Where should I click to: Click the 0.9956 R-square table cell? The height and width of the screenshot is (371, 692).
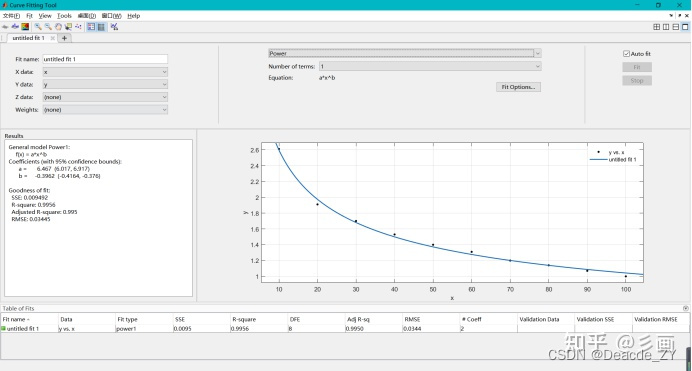[x=259, y=329]
